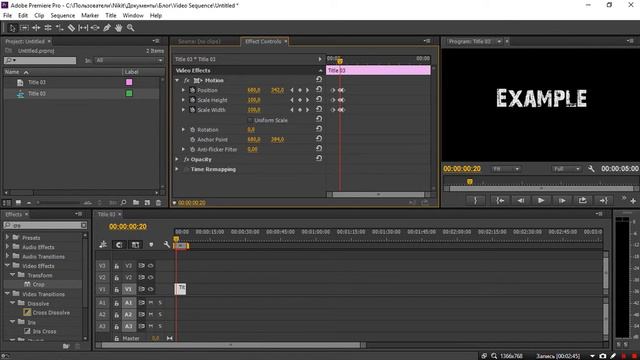Step forward one frame
Screen dimensions: 640x360
pos(562,200)
